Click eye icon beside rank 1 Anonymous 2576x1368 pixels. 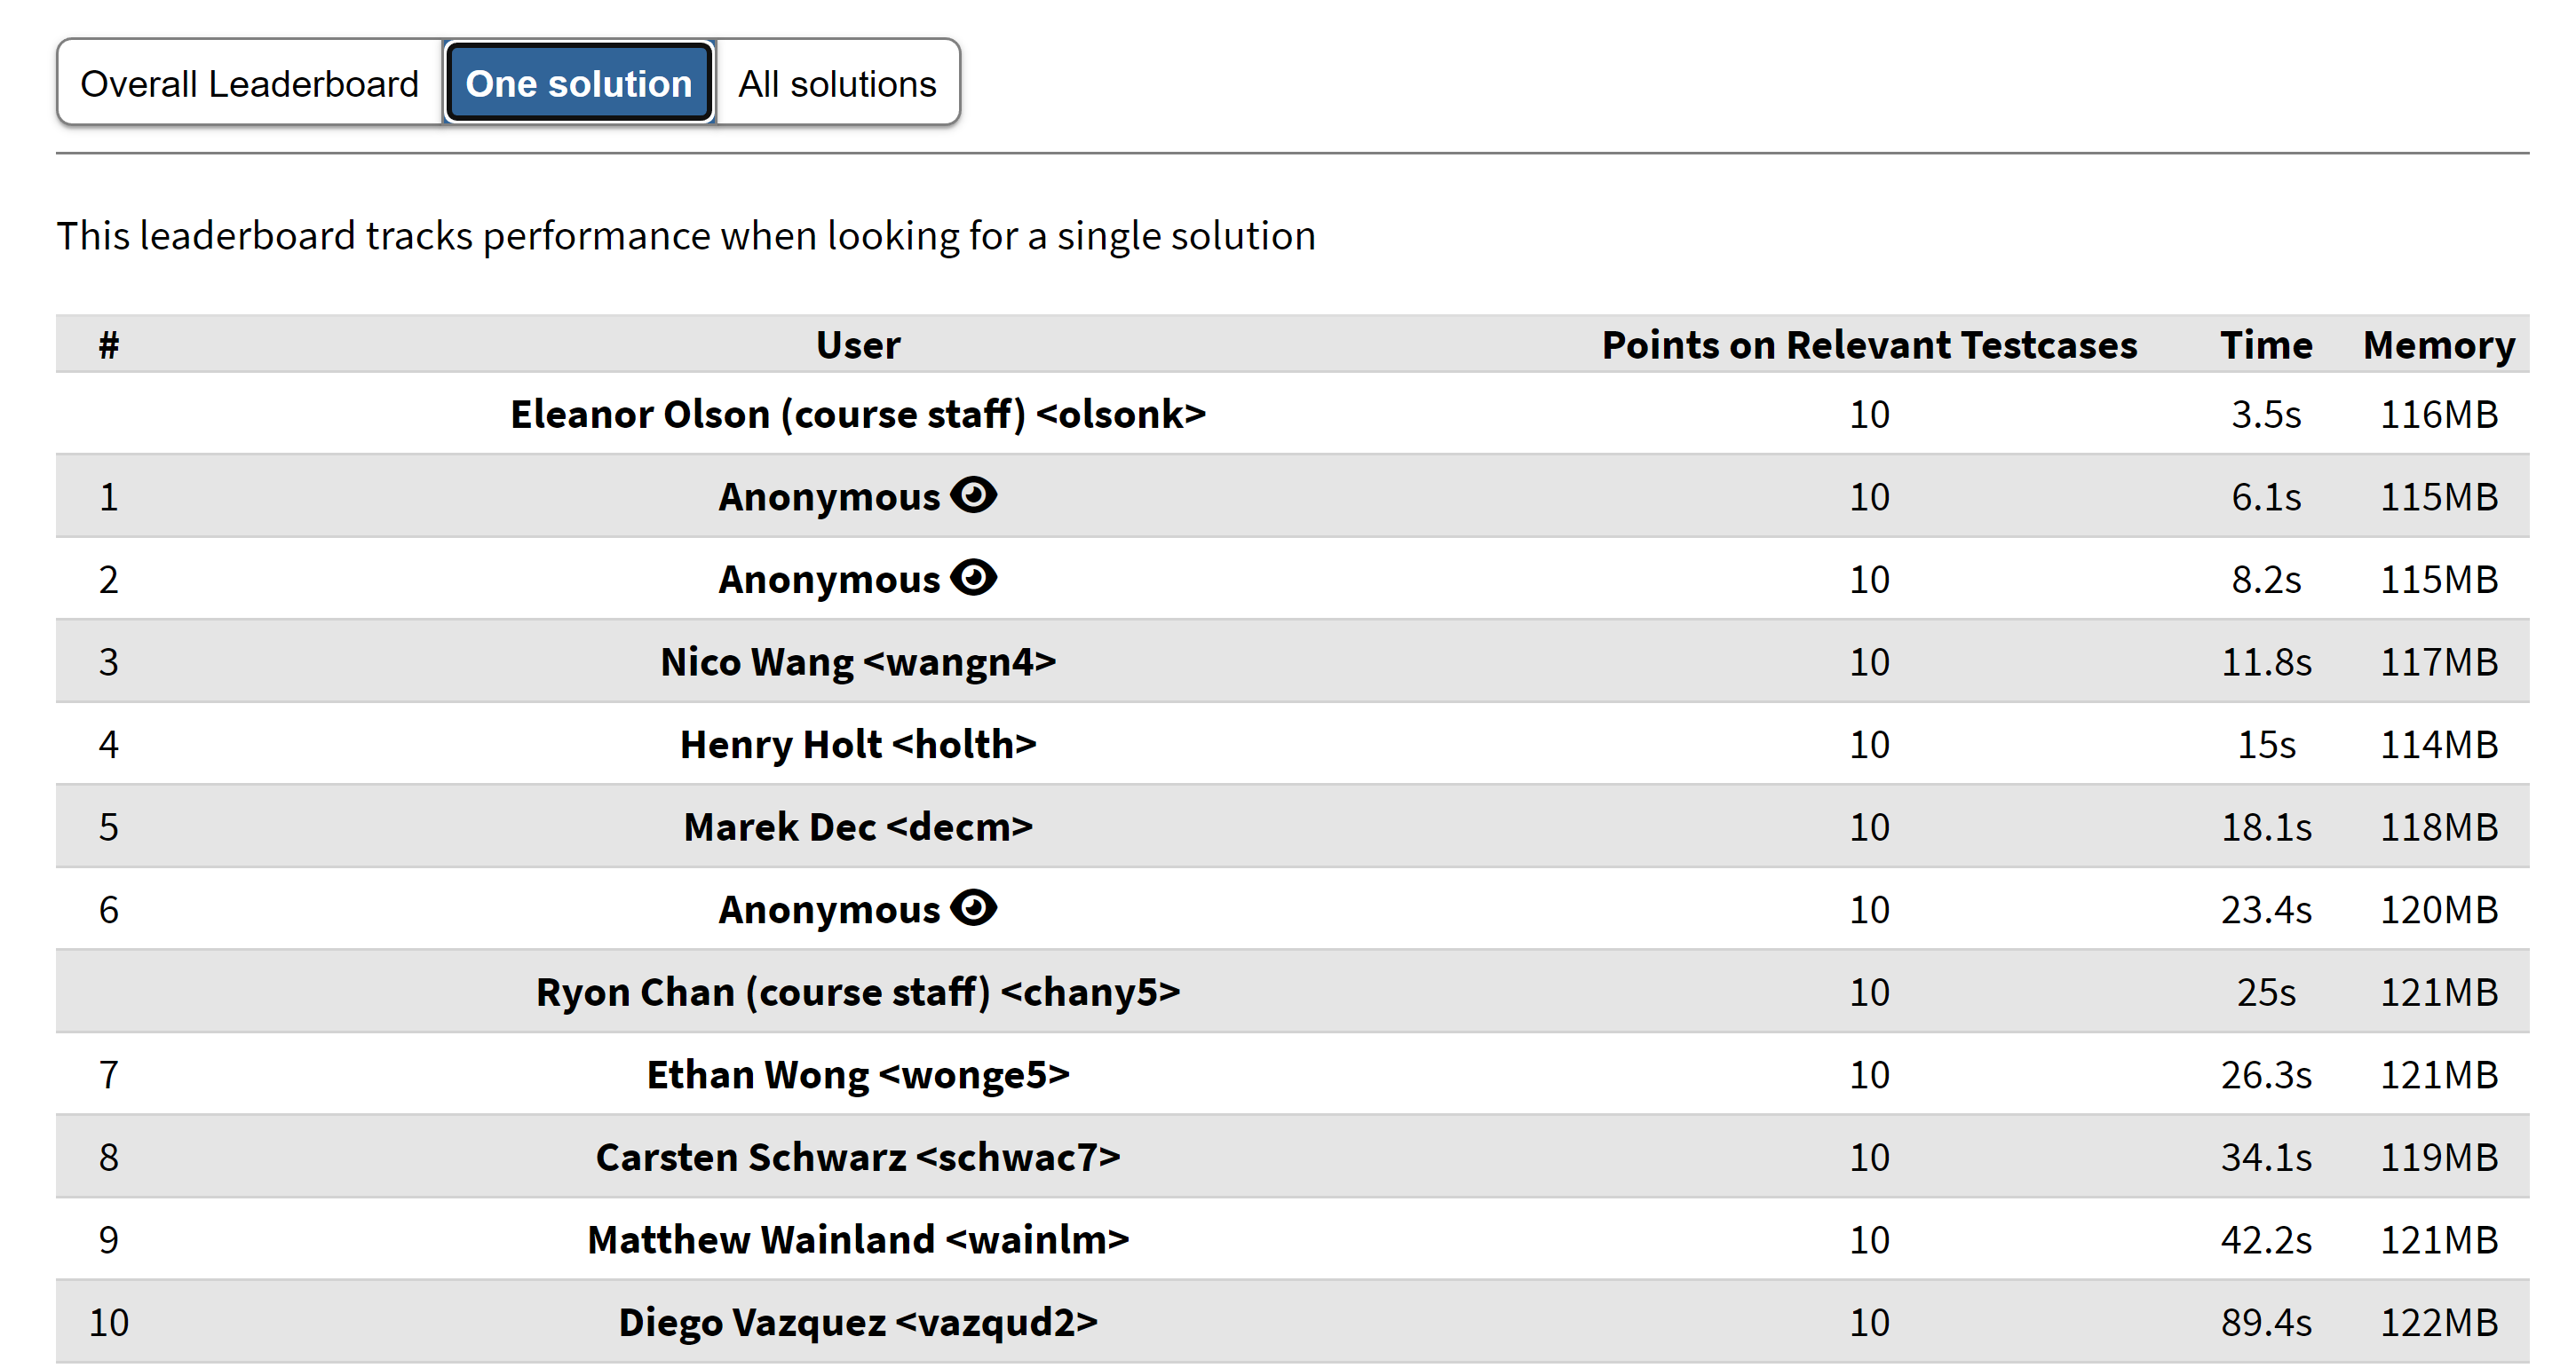coord(973,495)
